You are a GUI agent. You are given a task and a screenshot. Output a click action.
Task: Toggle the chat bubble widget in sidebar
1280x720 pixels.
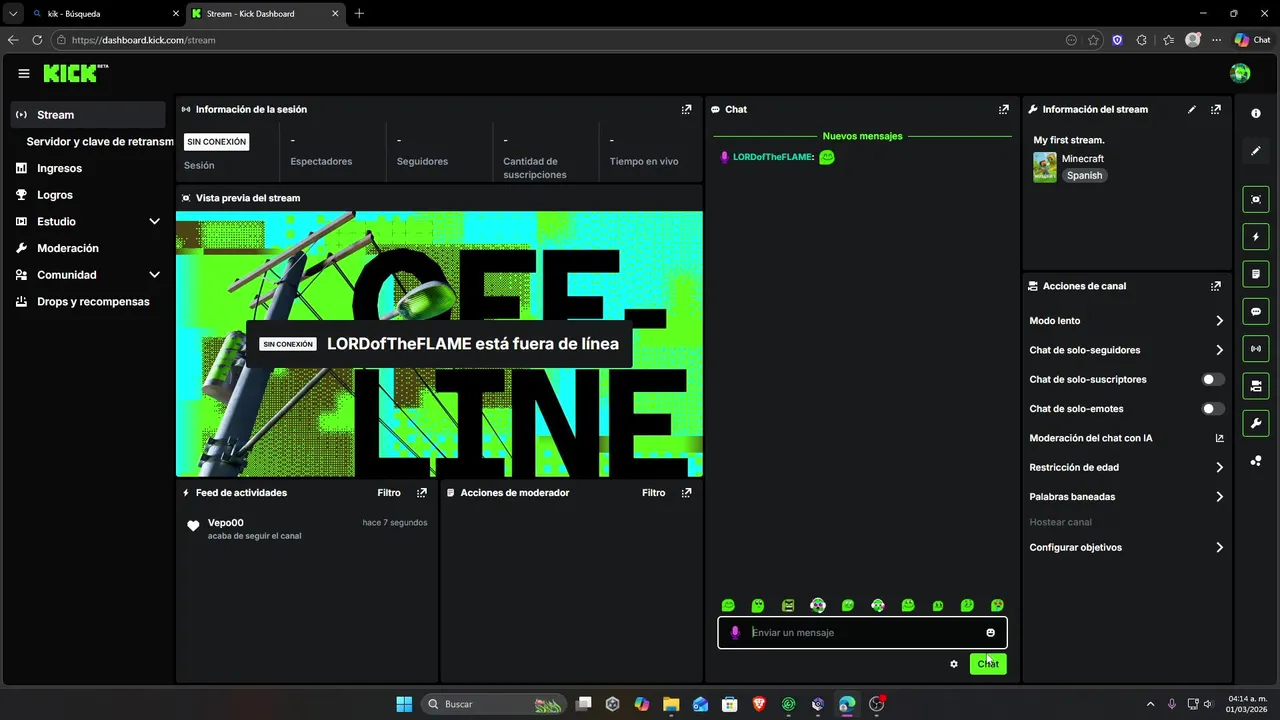click(x=1256, y=311)
